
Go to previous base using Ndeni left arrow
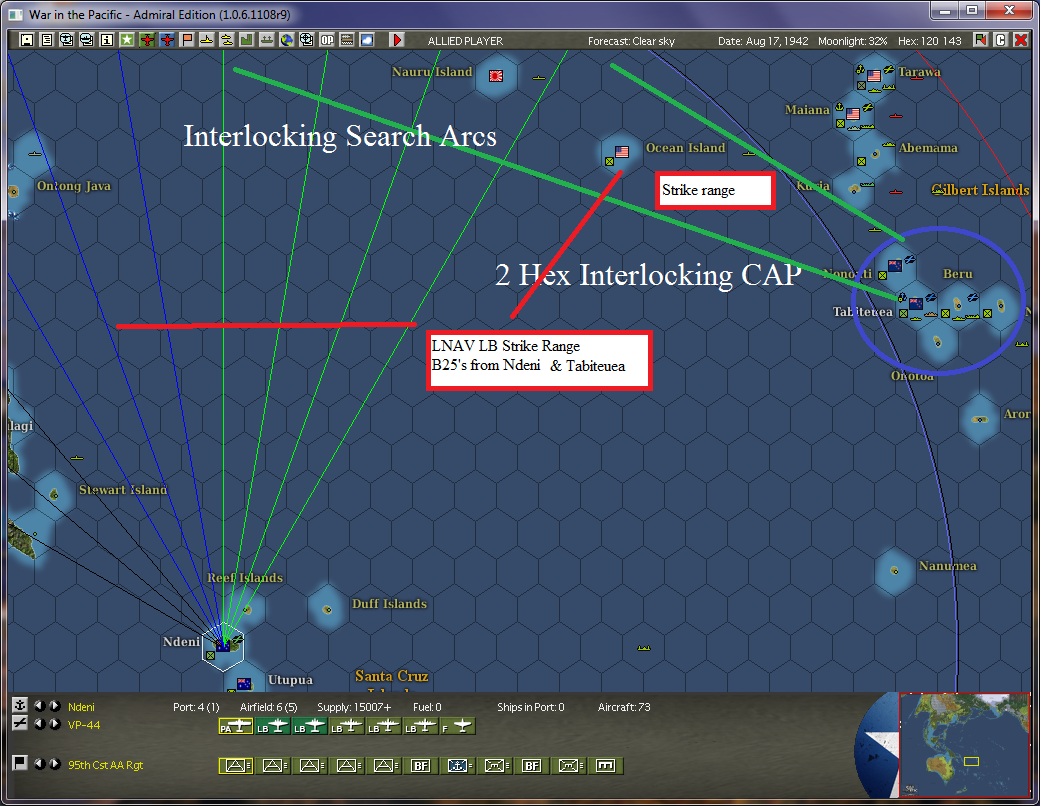pyautogui.click(x=40, y=706)
